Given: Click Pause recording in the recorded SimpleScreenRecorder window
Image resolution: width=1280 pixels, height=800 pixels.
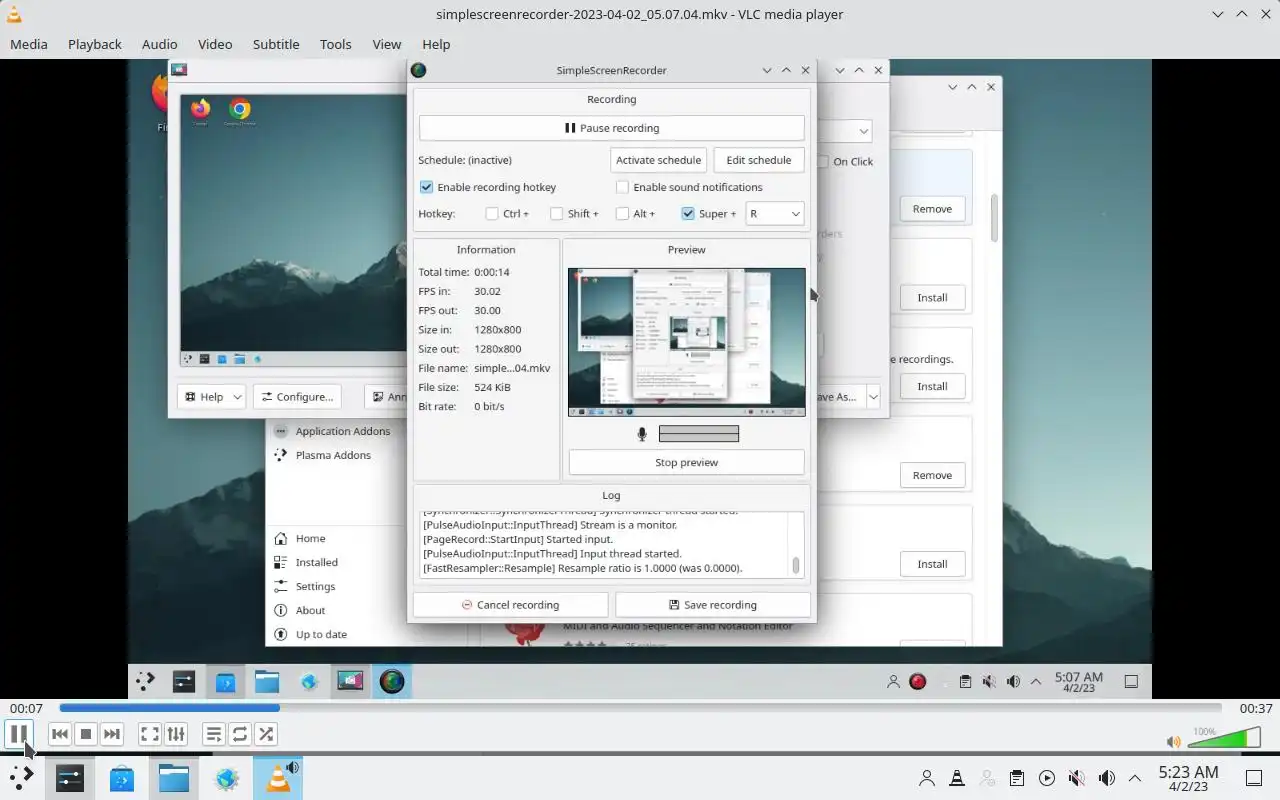Looking at the screenshot, I should point(611,128).
